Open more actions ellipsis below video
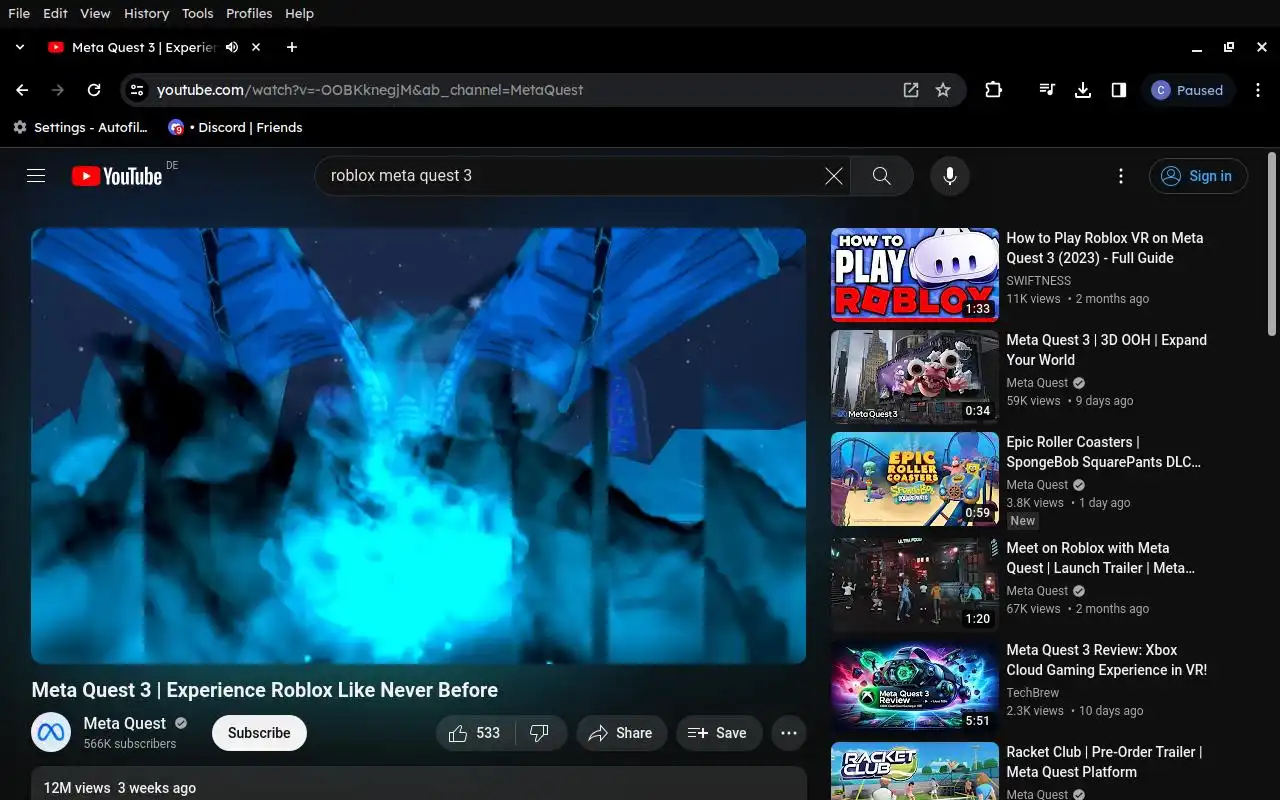The height and width of the screenshot is (800, 1280). [x=788, y=733]
